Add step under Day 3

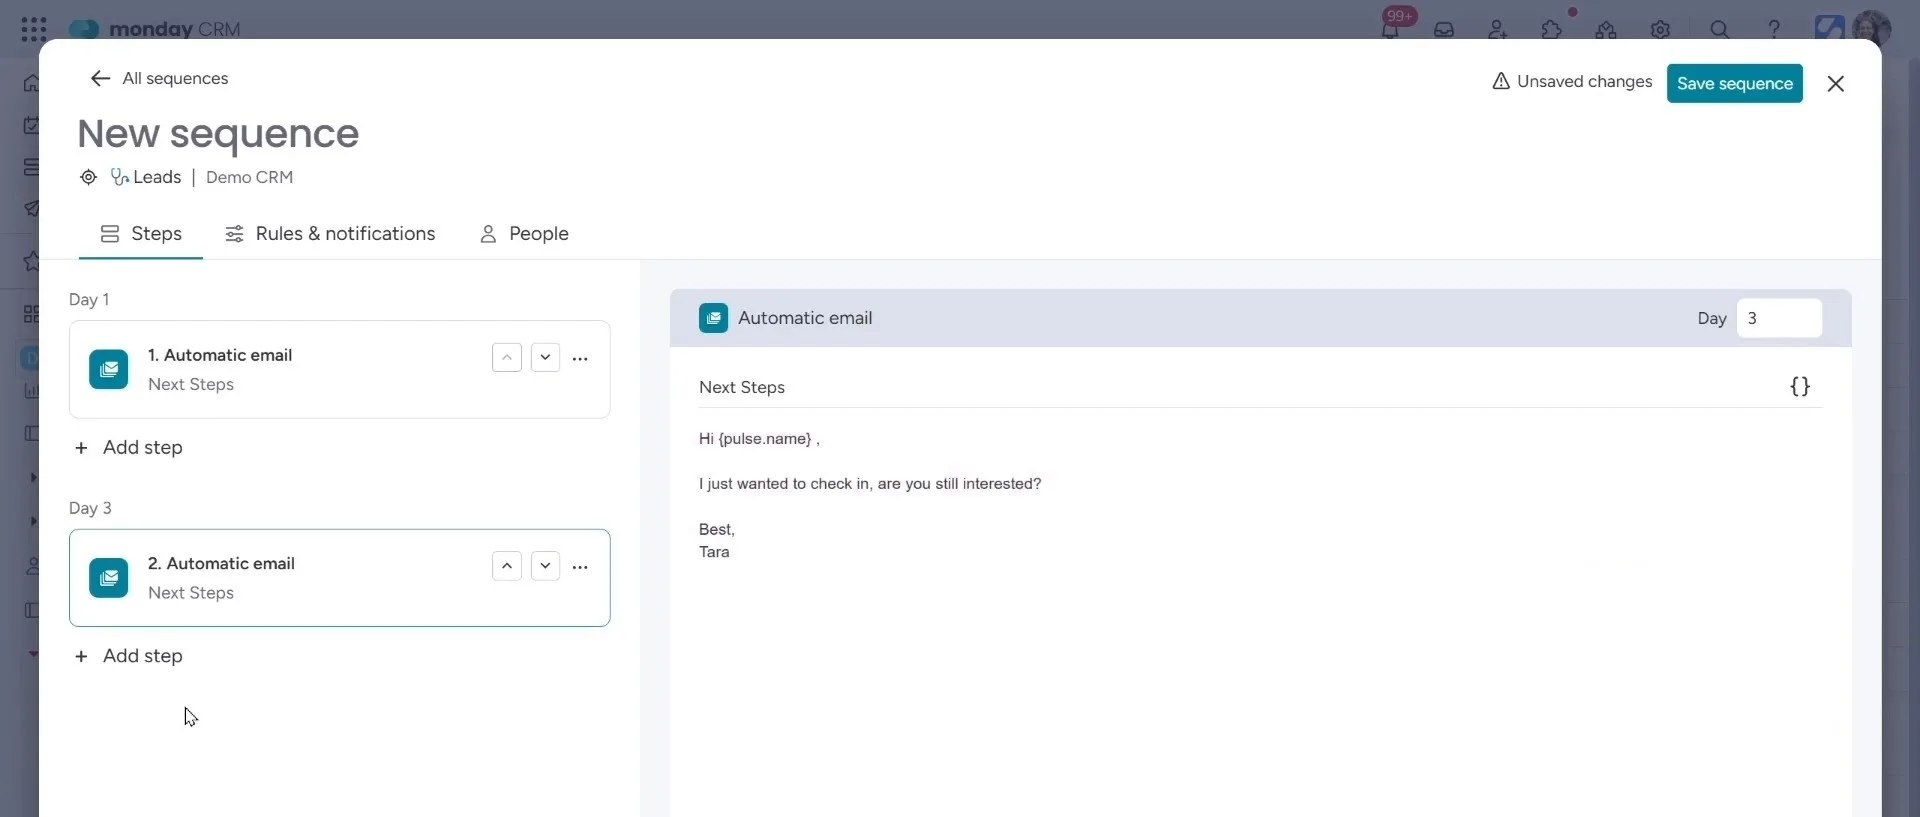coord(129,656)
